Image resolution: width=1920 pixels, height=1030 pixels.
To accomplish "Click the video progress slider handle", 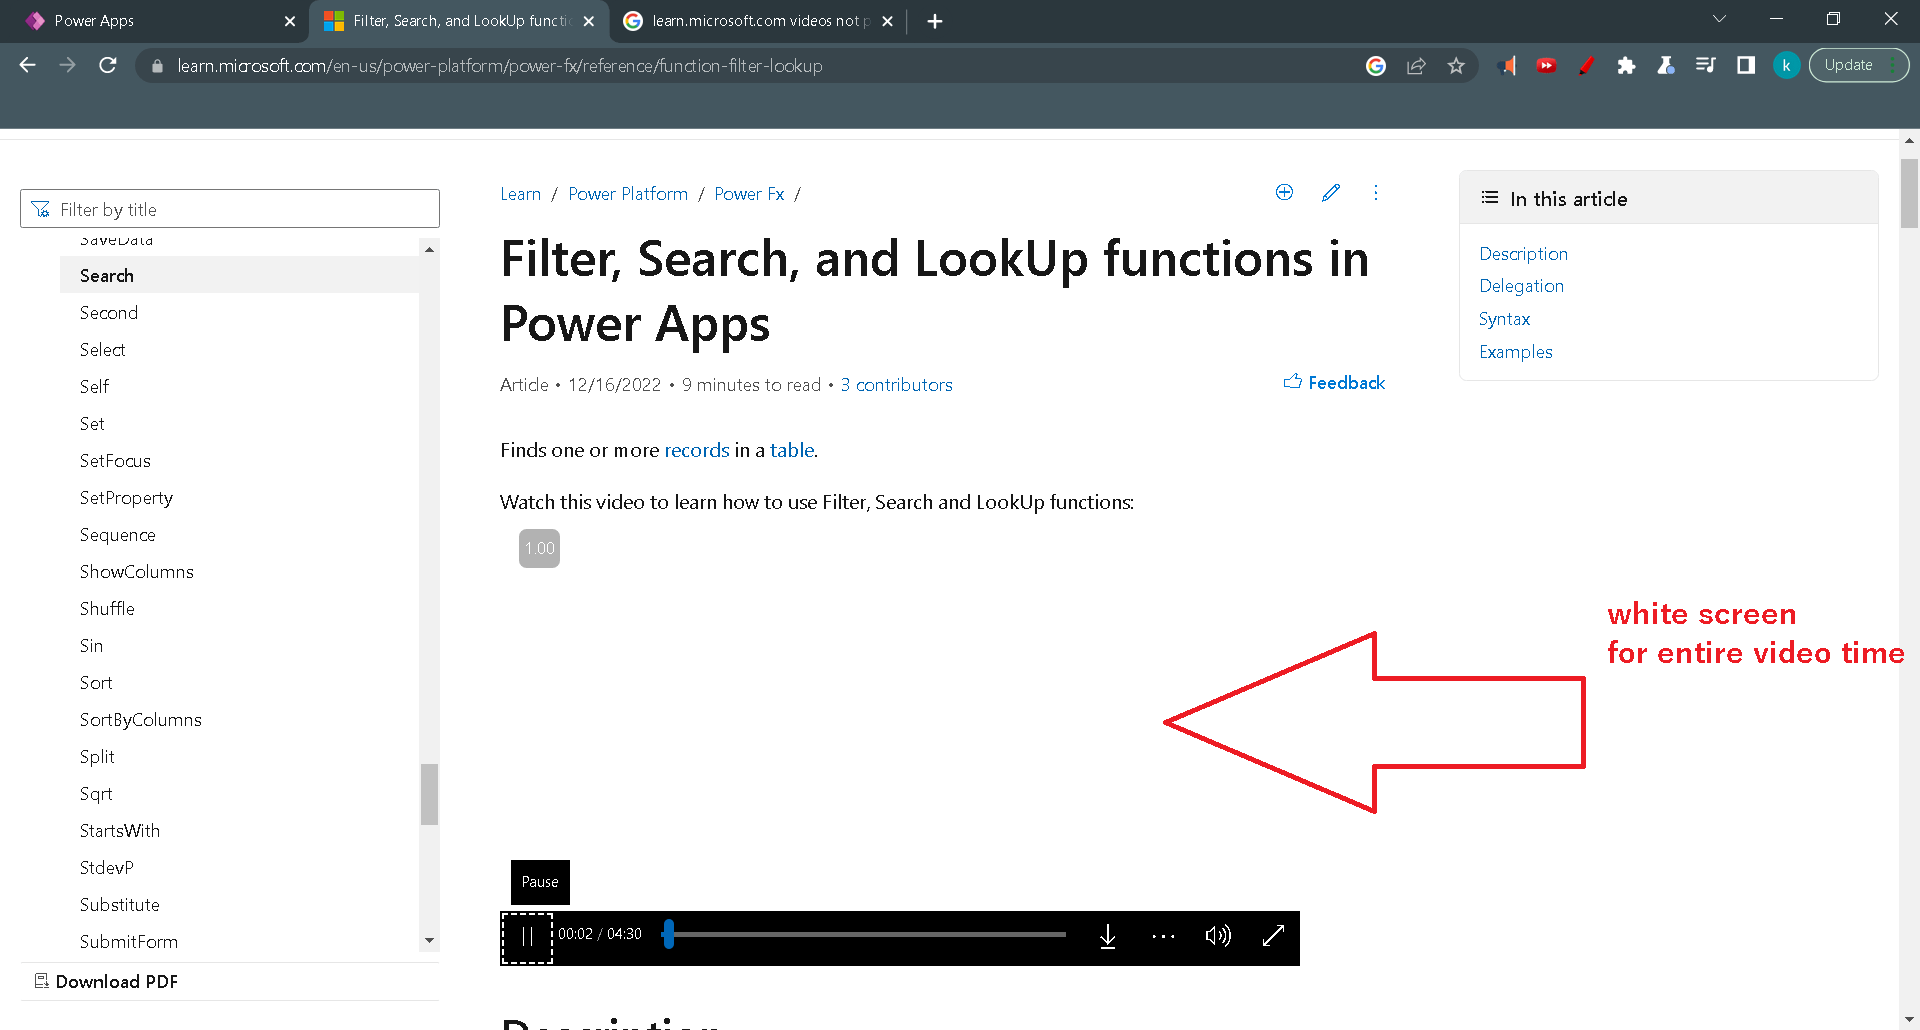I will [669, 934].
